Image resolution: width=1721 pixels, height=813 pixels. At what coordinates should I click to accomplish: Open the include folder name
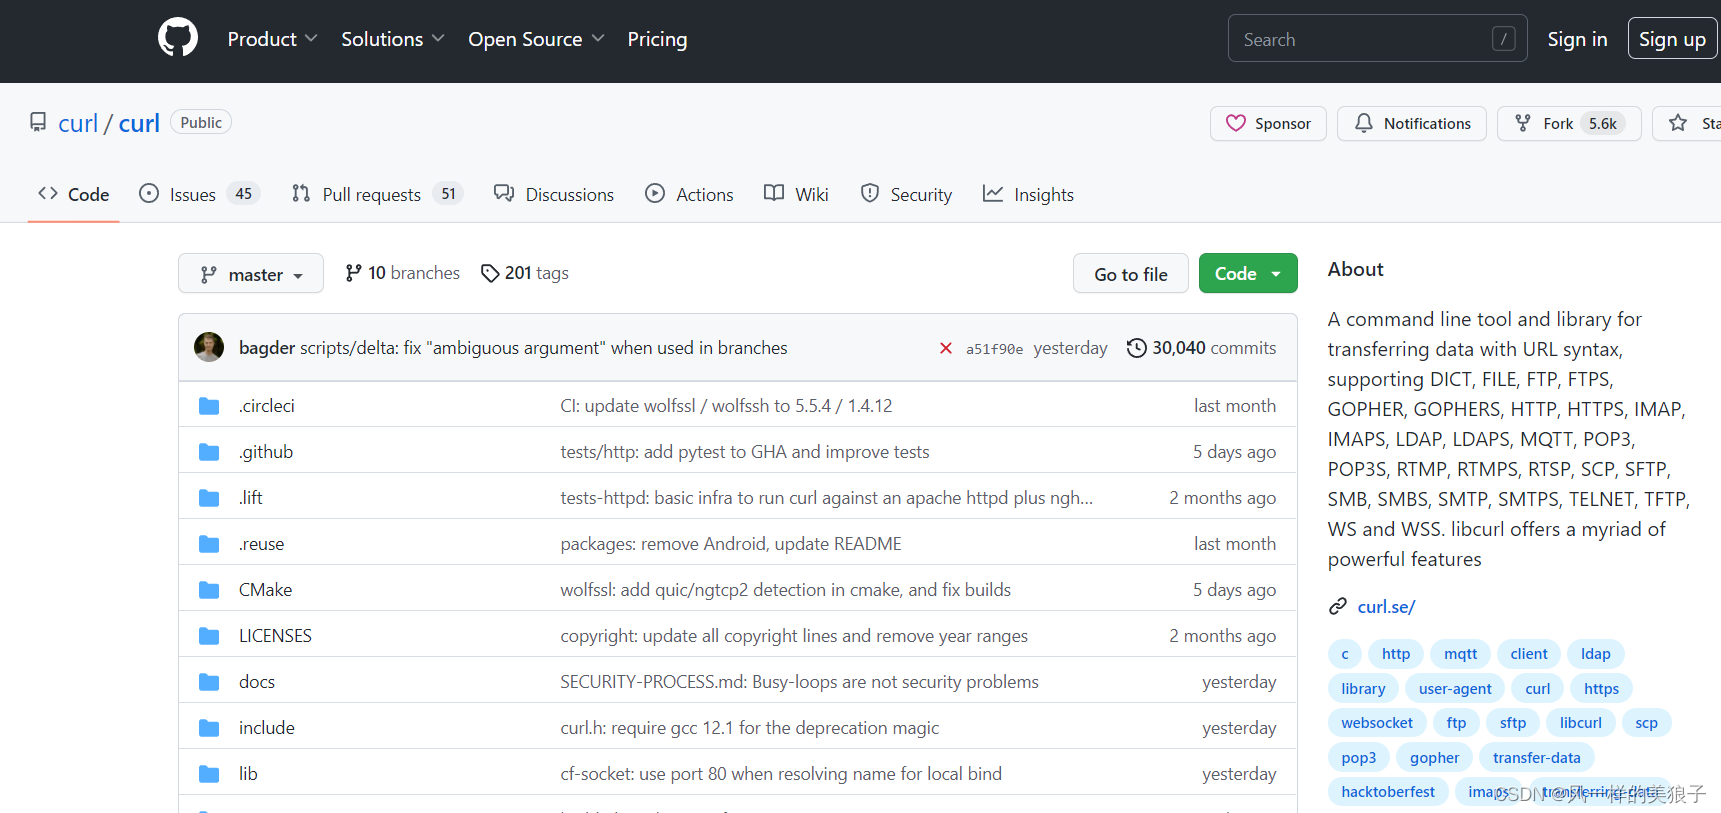[x=267, y=728]
